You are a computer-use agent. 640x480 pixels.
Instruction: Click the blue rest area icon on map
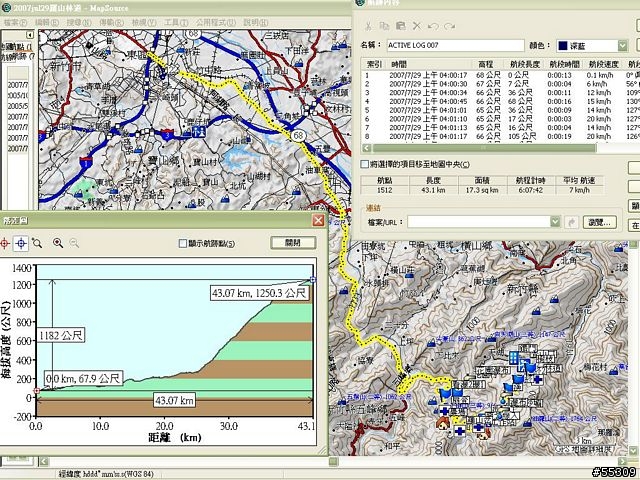point(199,131)
